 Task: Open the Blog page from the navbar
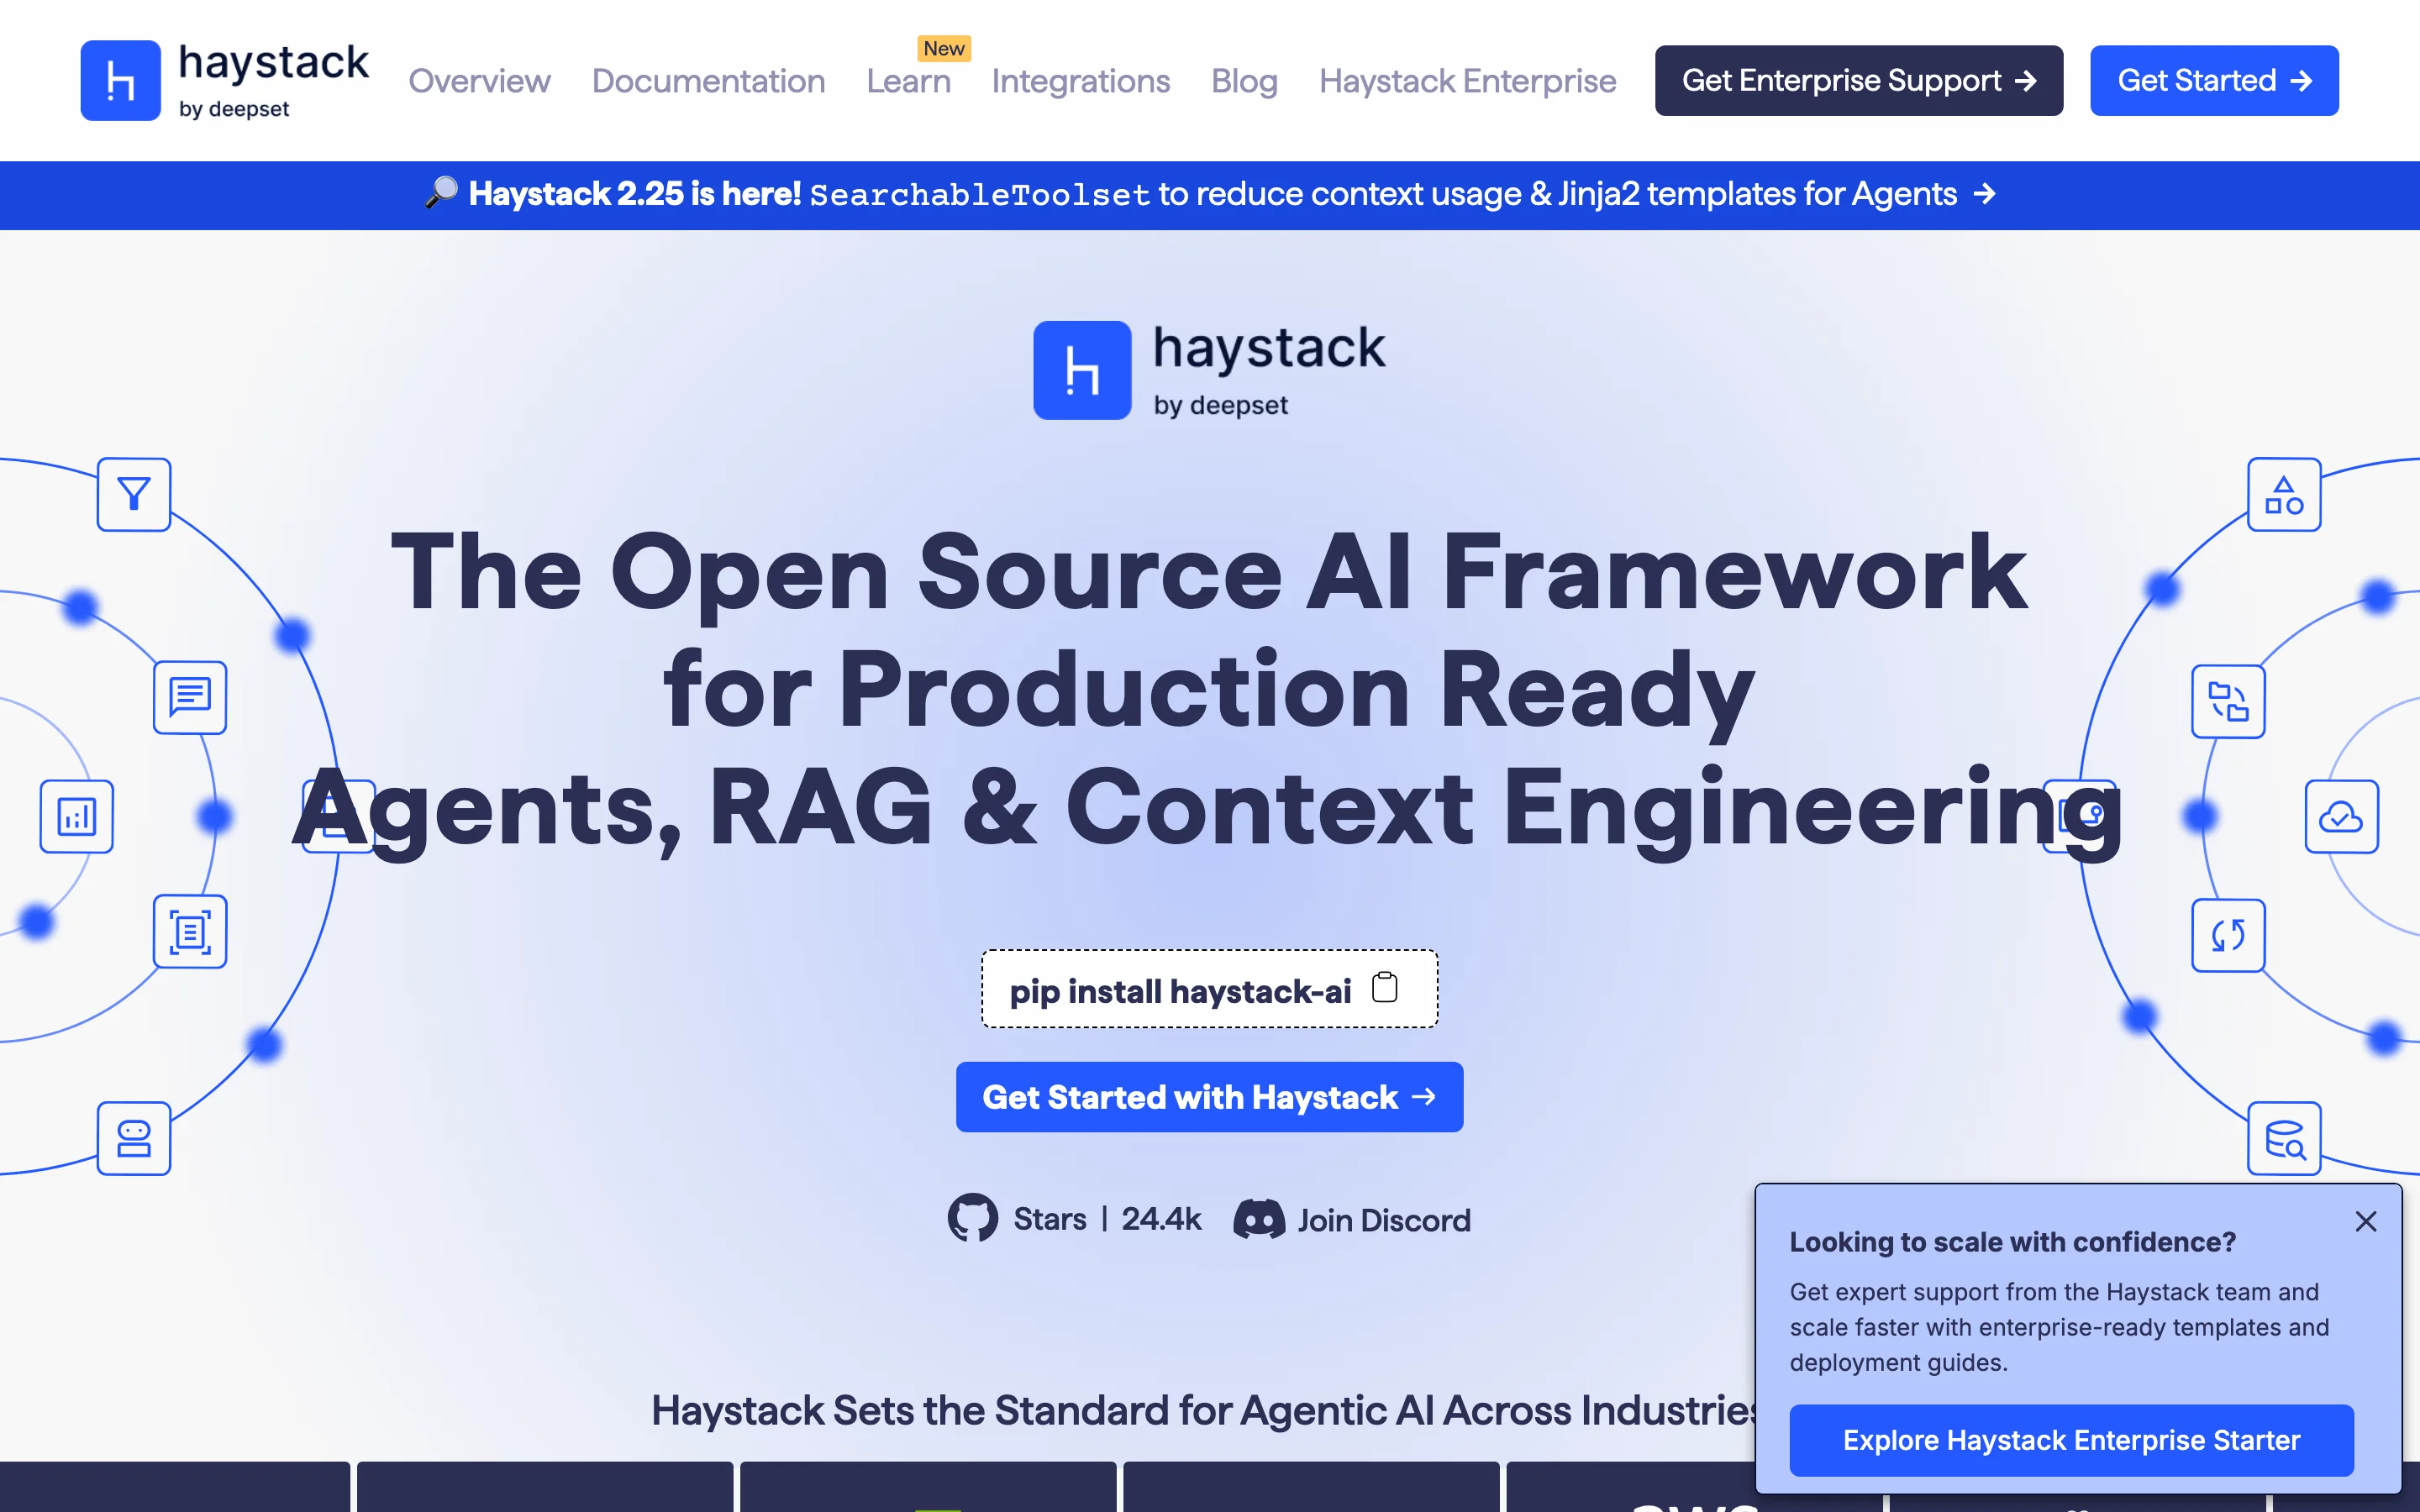point(1244,81)
